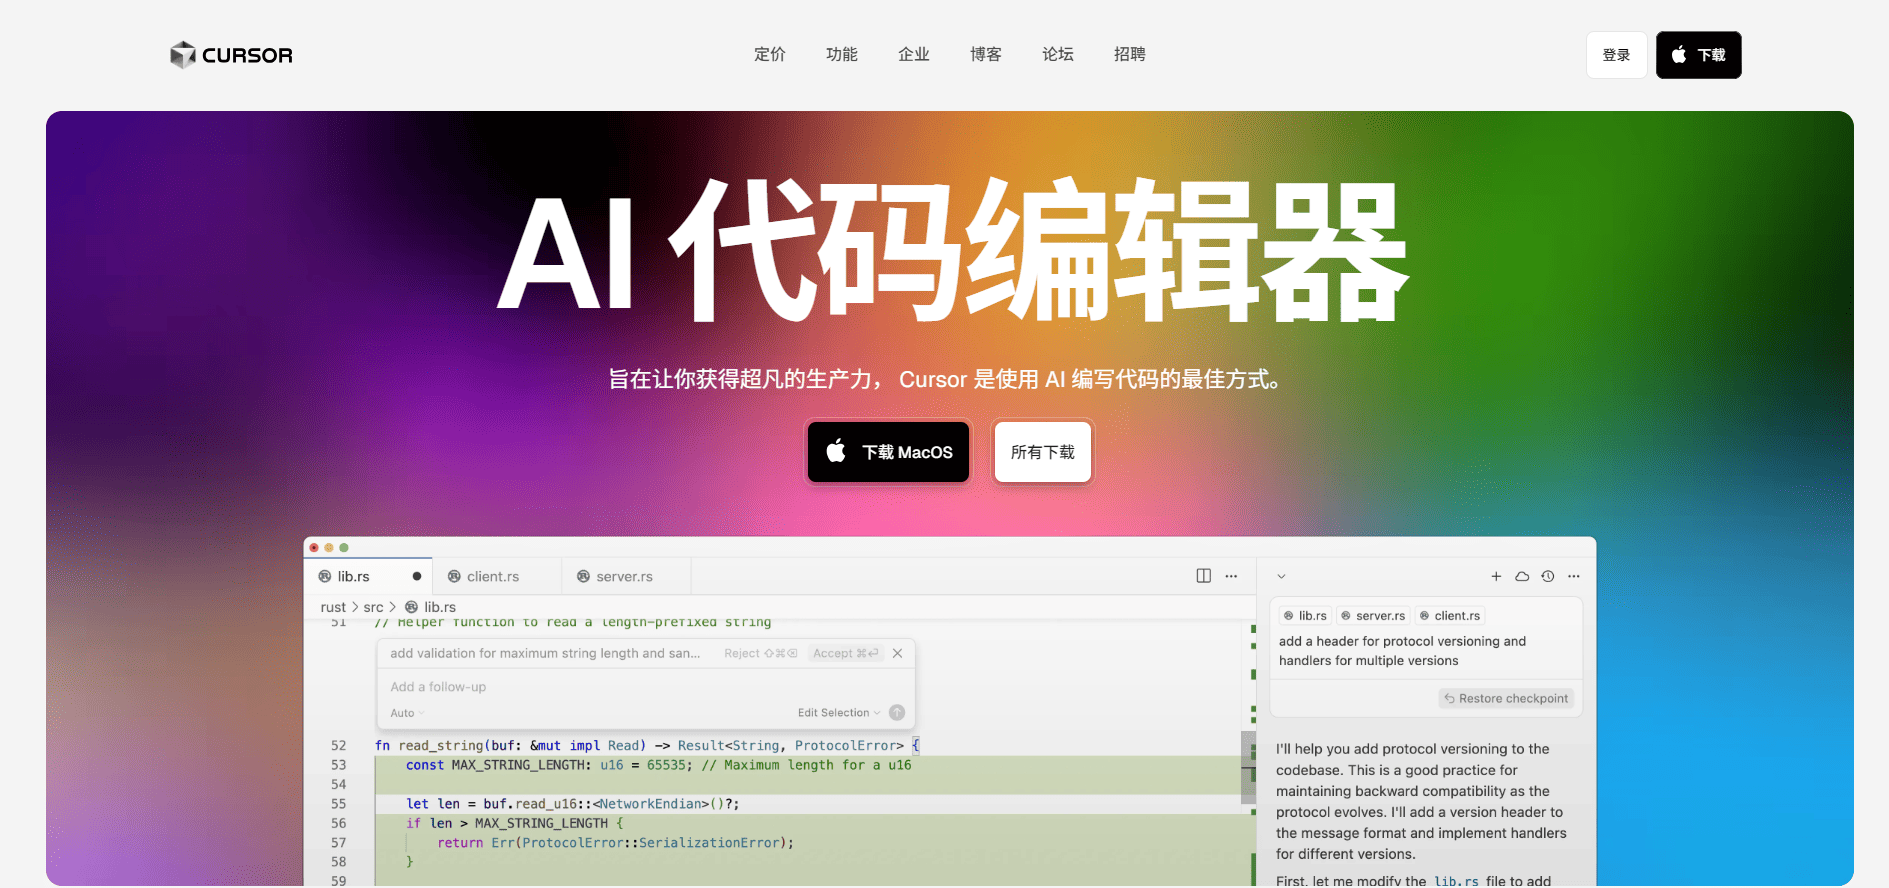Click the client.rs context chip in chat
The width and height of the screenshot is (1889, 888).
[x=1449, y=616]
